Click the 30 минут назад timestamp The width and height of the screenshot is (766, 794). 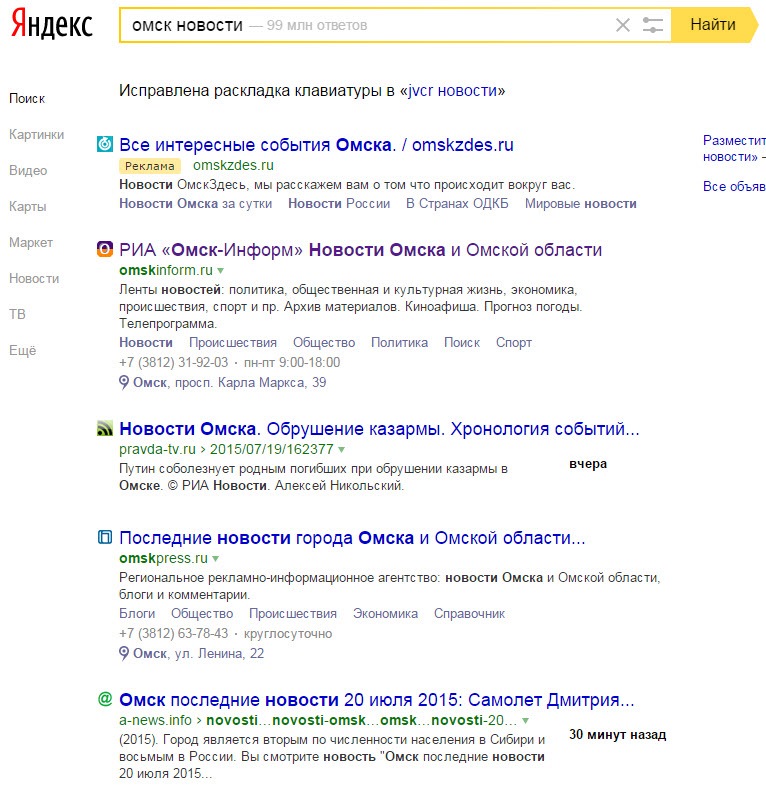pos(618,734)
